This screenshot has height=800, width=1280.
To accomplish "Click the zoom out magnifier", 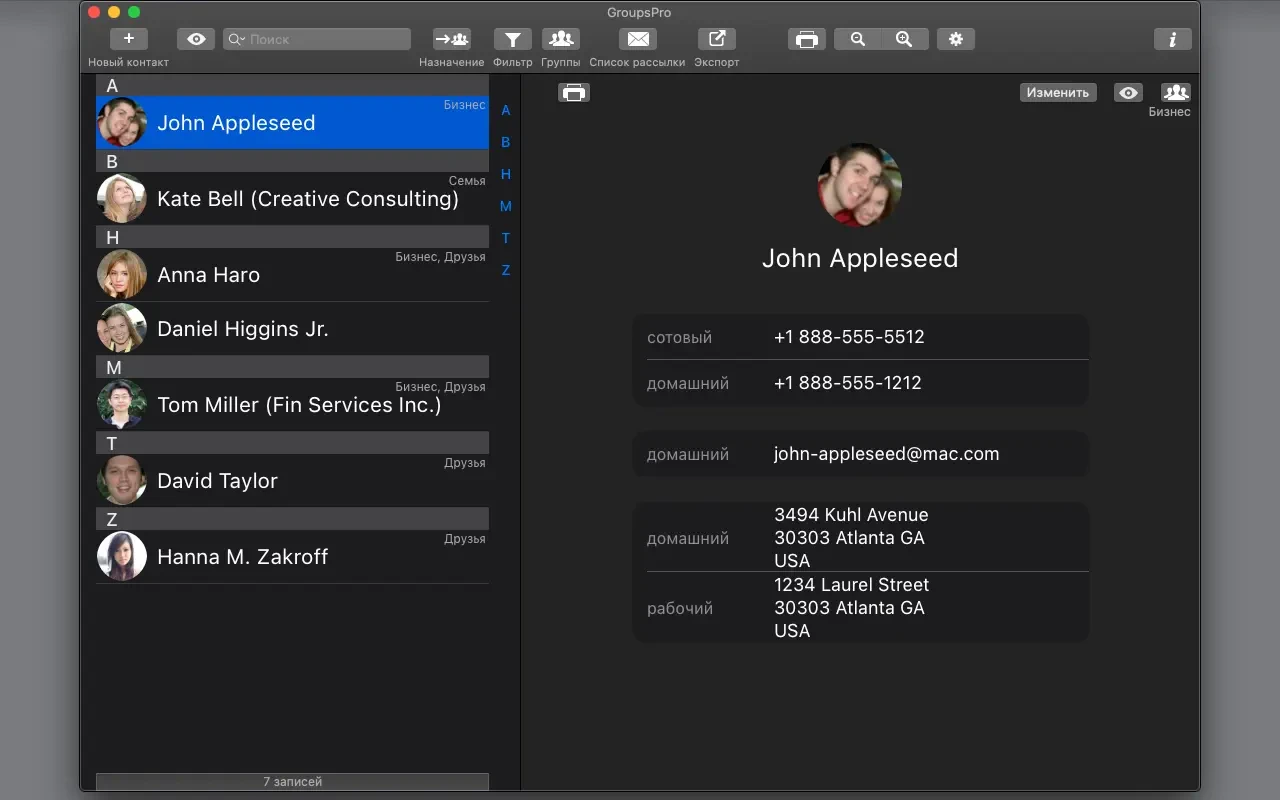I will coord(857,39).
